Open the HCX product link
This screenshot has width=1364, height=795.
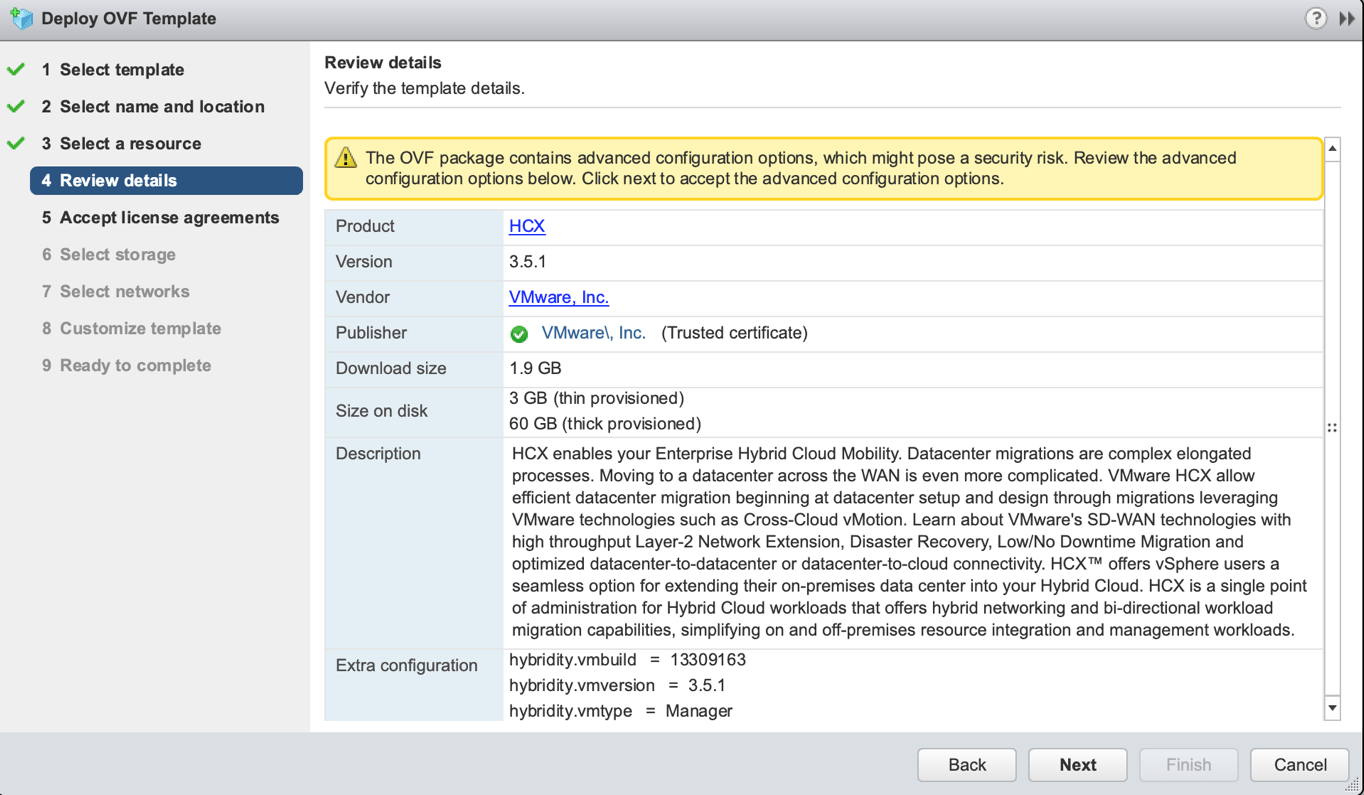[x=527, y=226]
